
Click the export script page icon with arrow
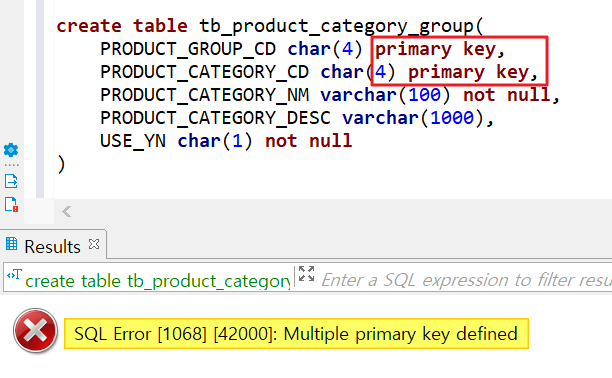point(11,181)
